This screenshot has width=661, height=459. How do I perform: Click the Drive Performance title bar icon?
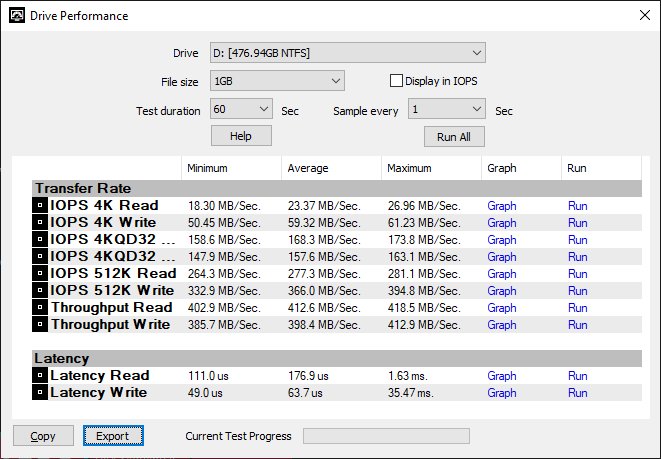coord(17,16)
